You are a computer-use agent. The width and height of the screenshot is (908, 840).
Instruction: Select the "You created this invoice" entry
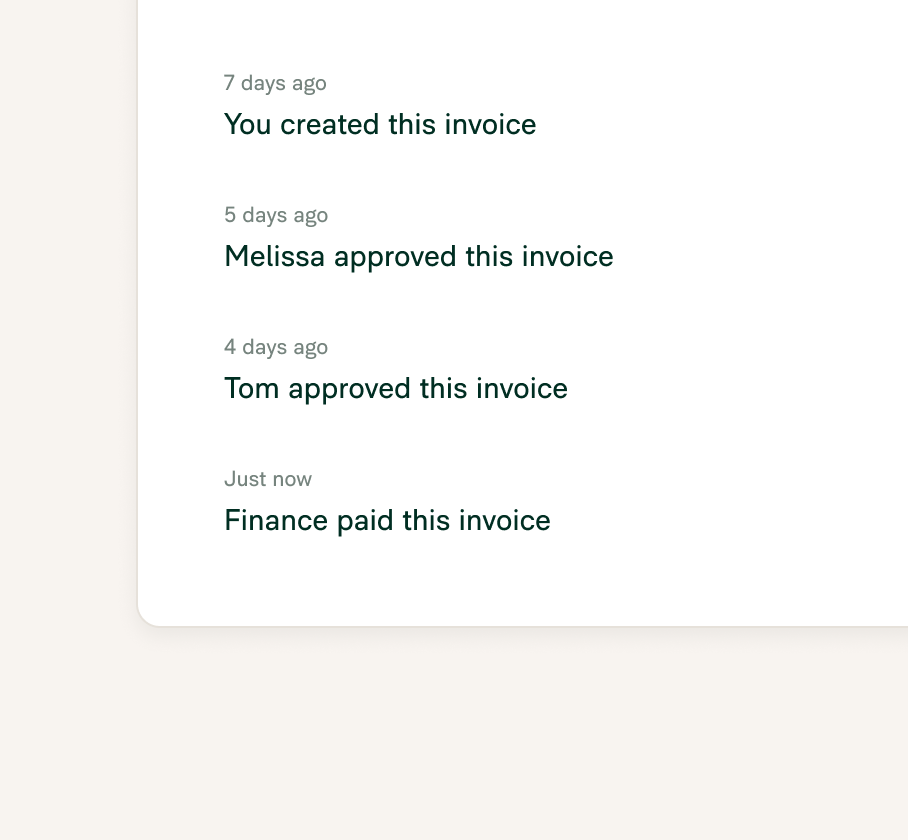click(x=380, y=124)
